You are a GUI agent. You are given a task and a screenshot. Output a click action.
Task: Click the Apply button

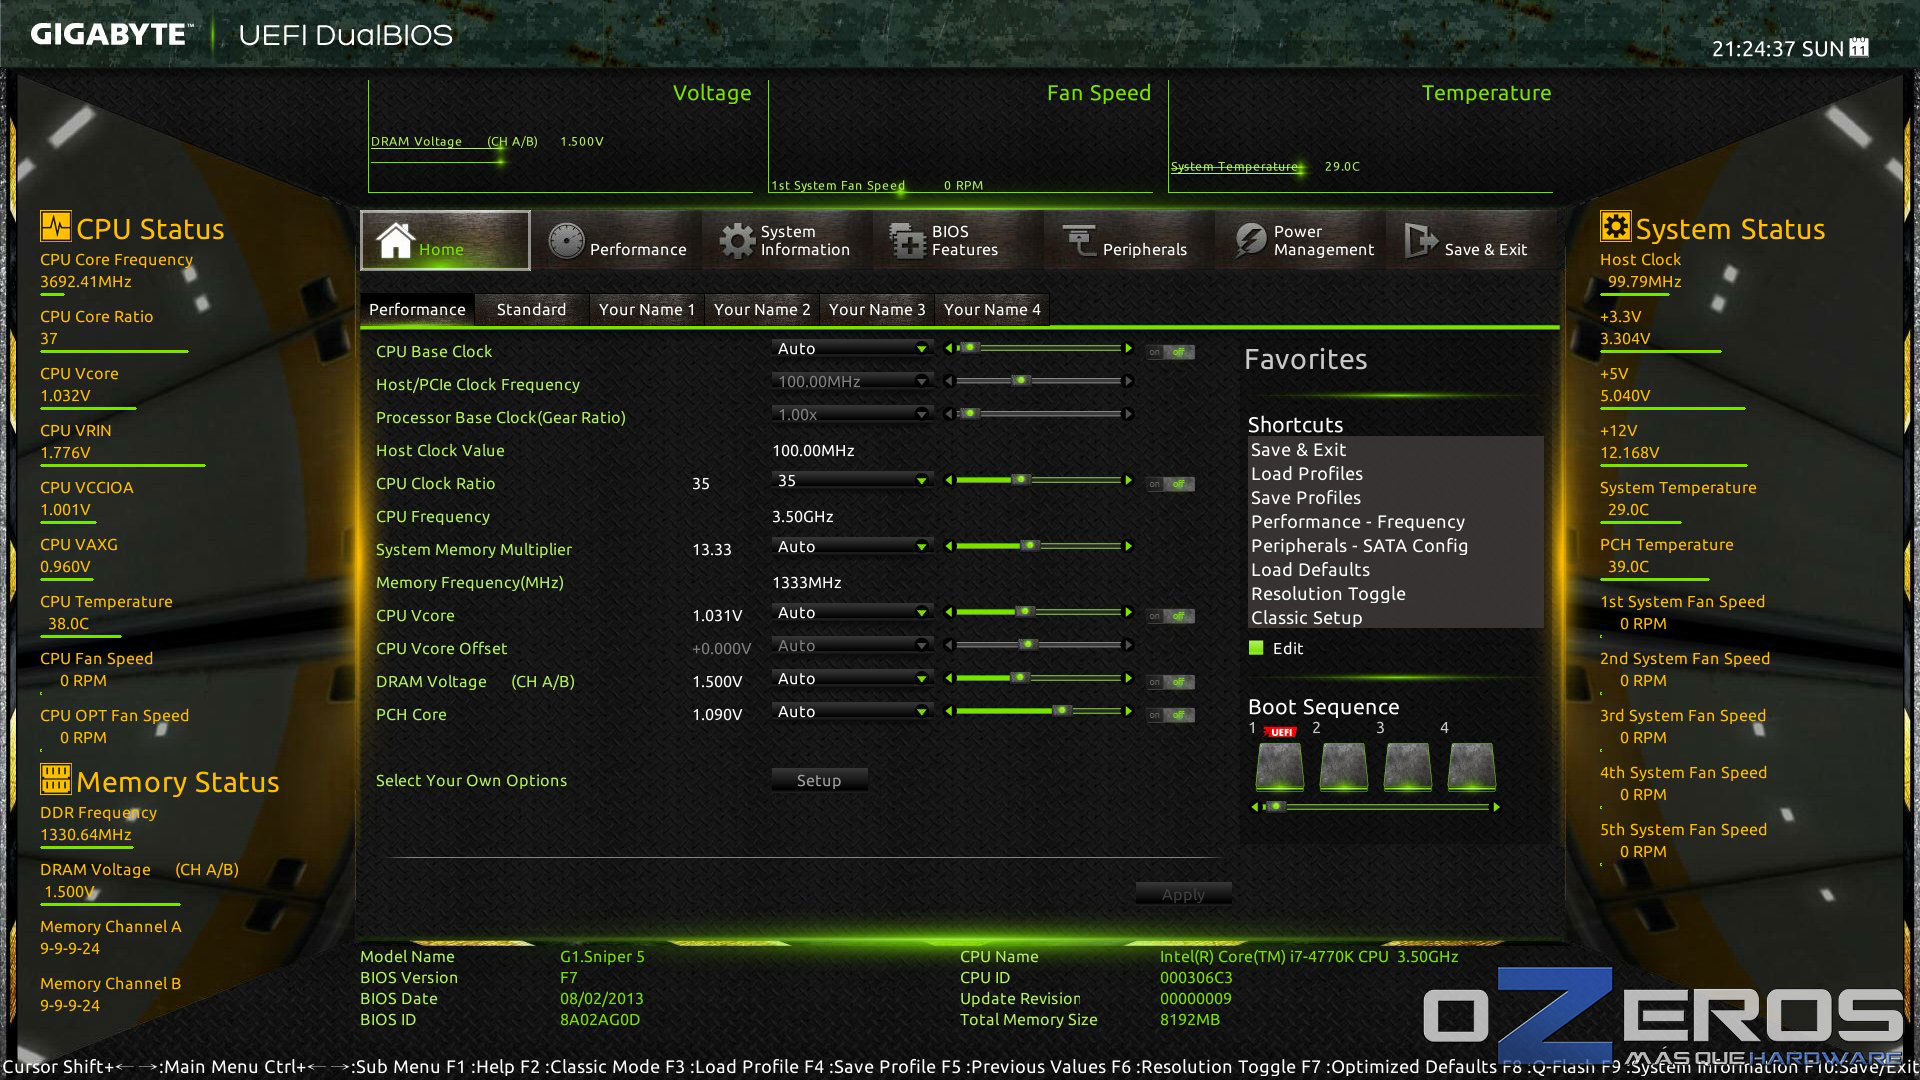1183,894
